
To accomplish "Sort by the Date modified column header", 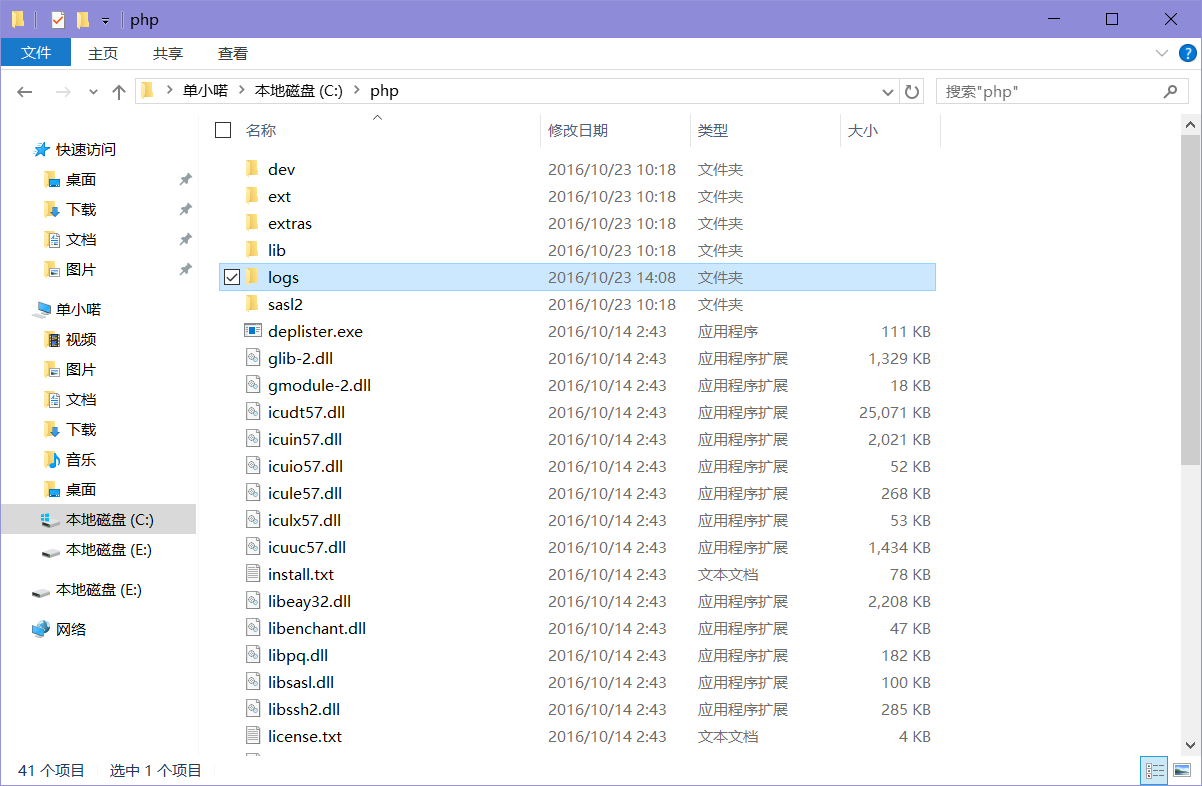I will point(578,130).
